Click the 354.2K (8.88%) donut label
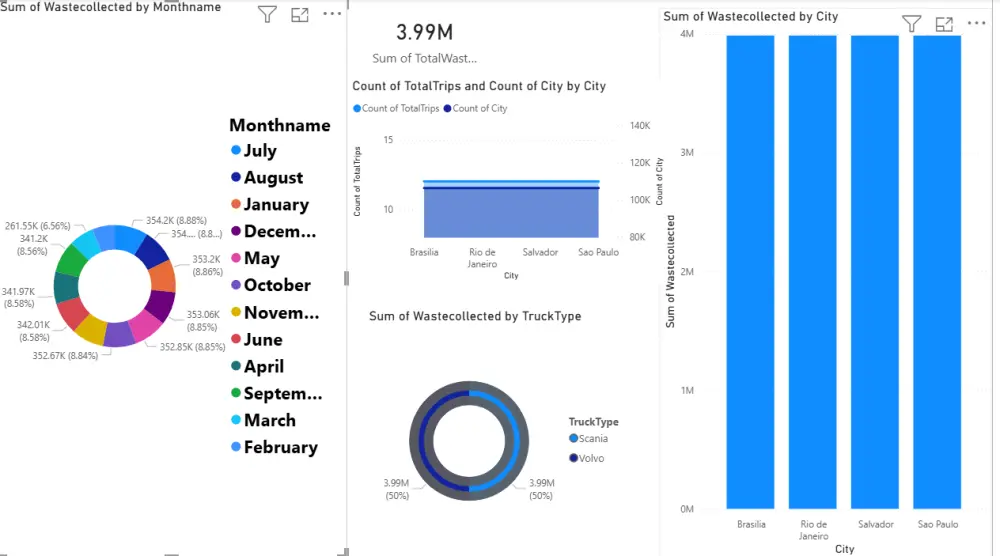1000x556 pixels. (176, 220)
